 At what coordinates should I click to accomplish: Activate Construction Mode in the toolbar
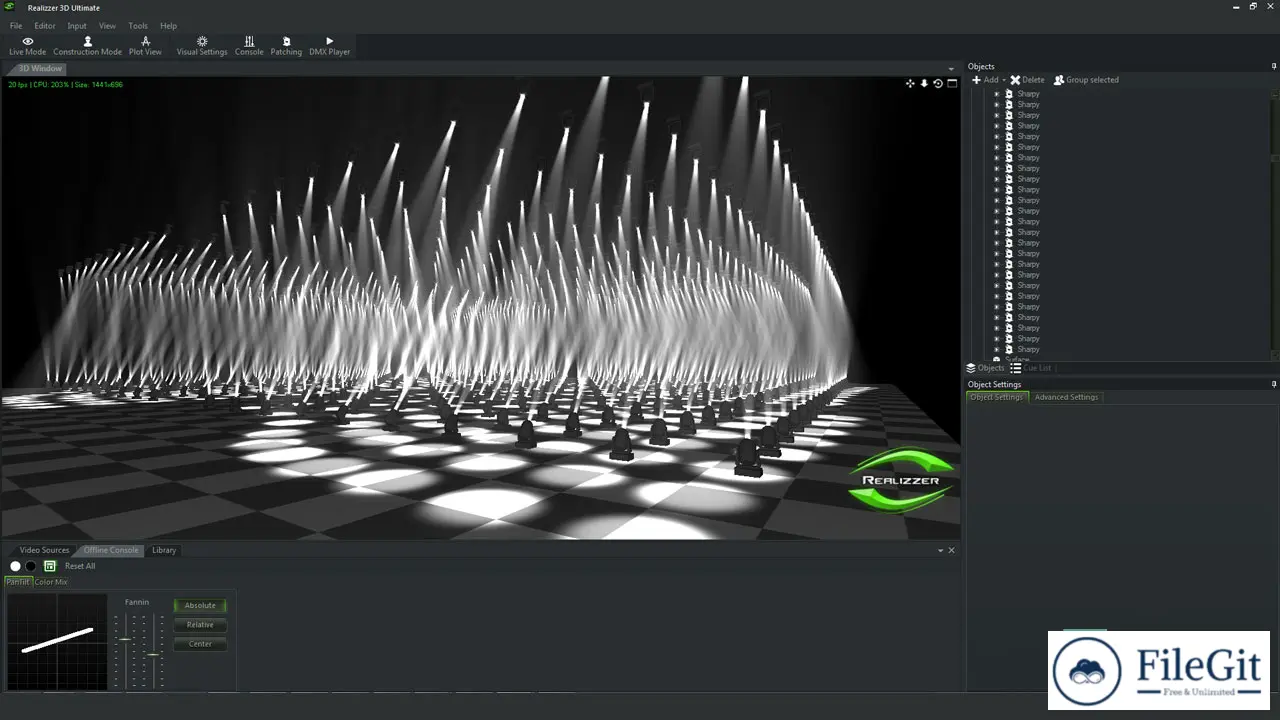pos(87,46)
